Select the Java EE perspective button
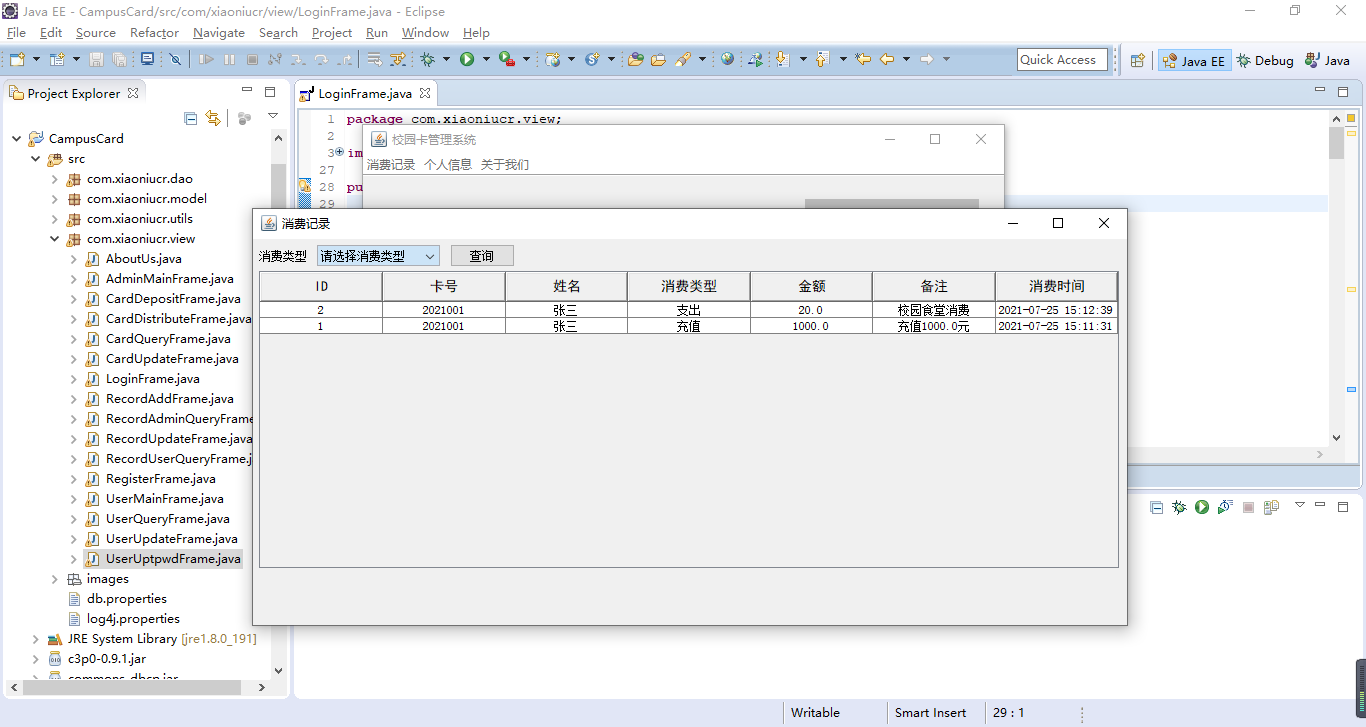The width and height of the screenshot is (1366, 727). (x=1194, y=60)
